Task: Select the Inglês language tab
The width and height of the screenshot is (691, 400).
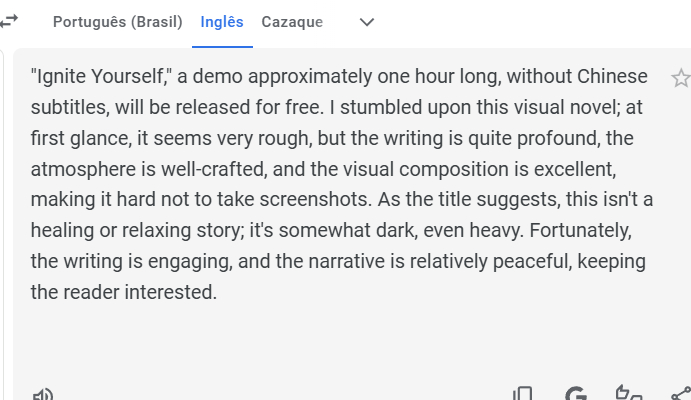Action: tap(222, 22)
